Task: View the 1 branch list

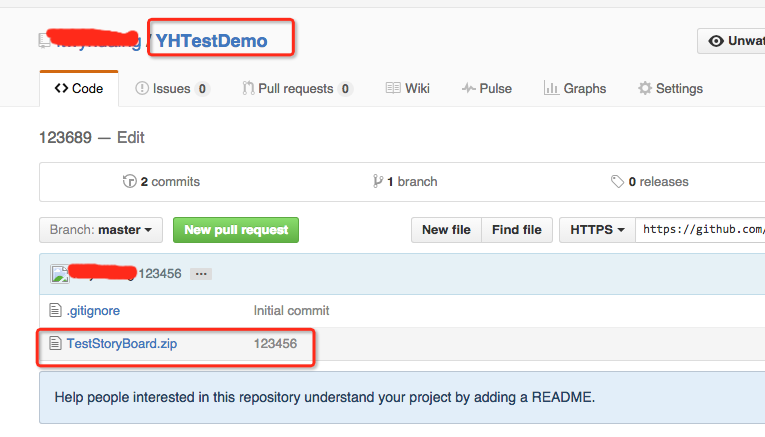Action: pyautogui.click(x=405, y=181)
